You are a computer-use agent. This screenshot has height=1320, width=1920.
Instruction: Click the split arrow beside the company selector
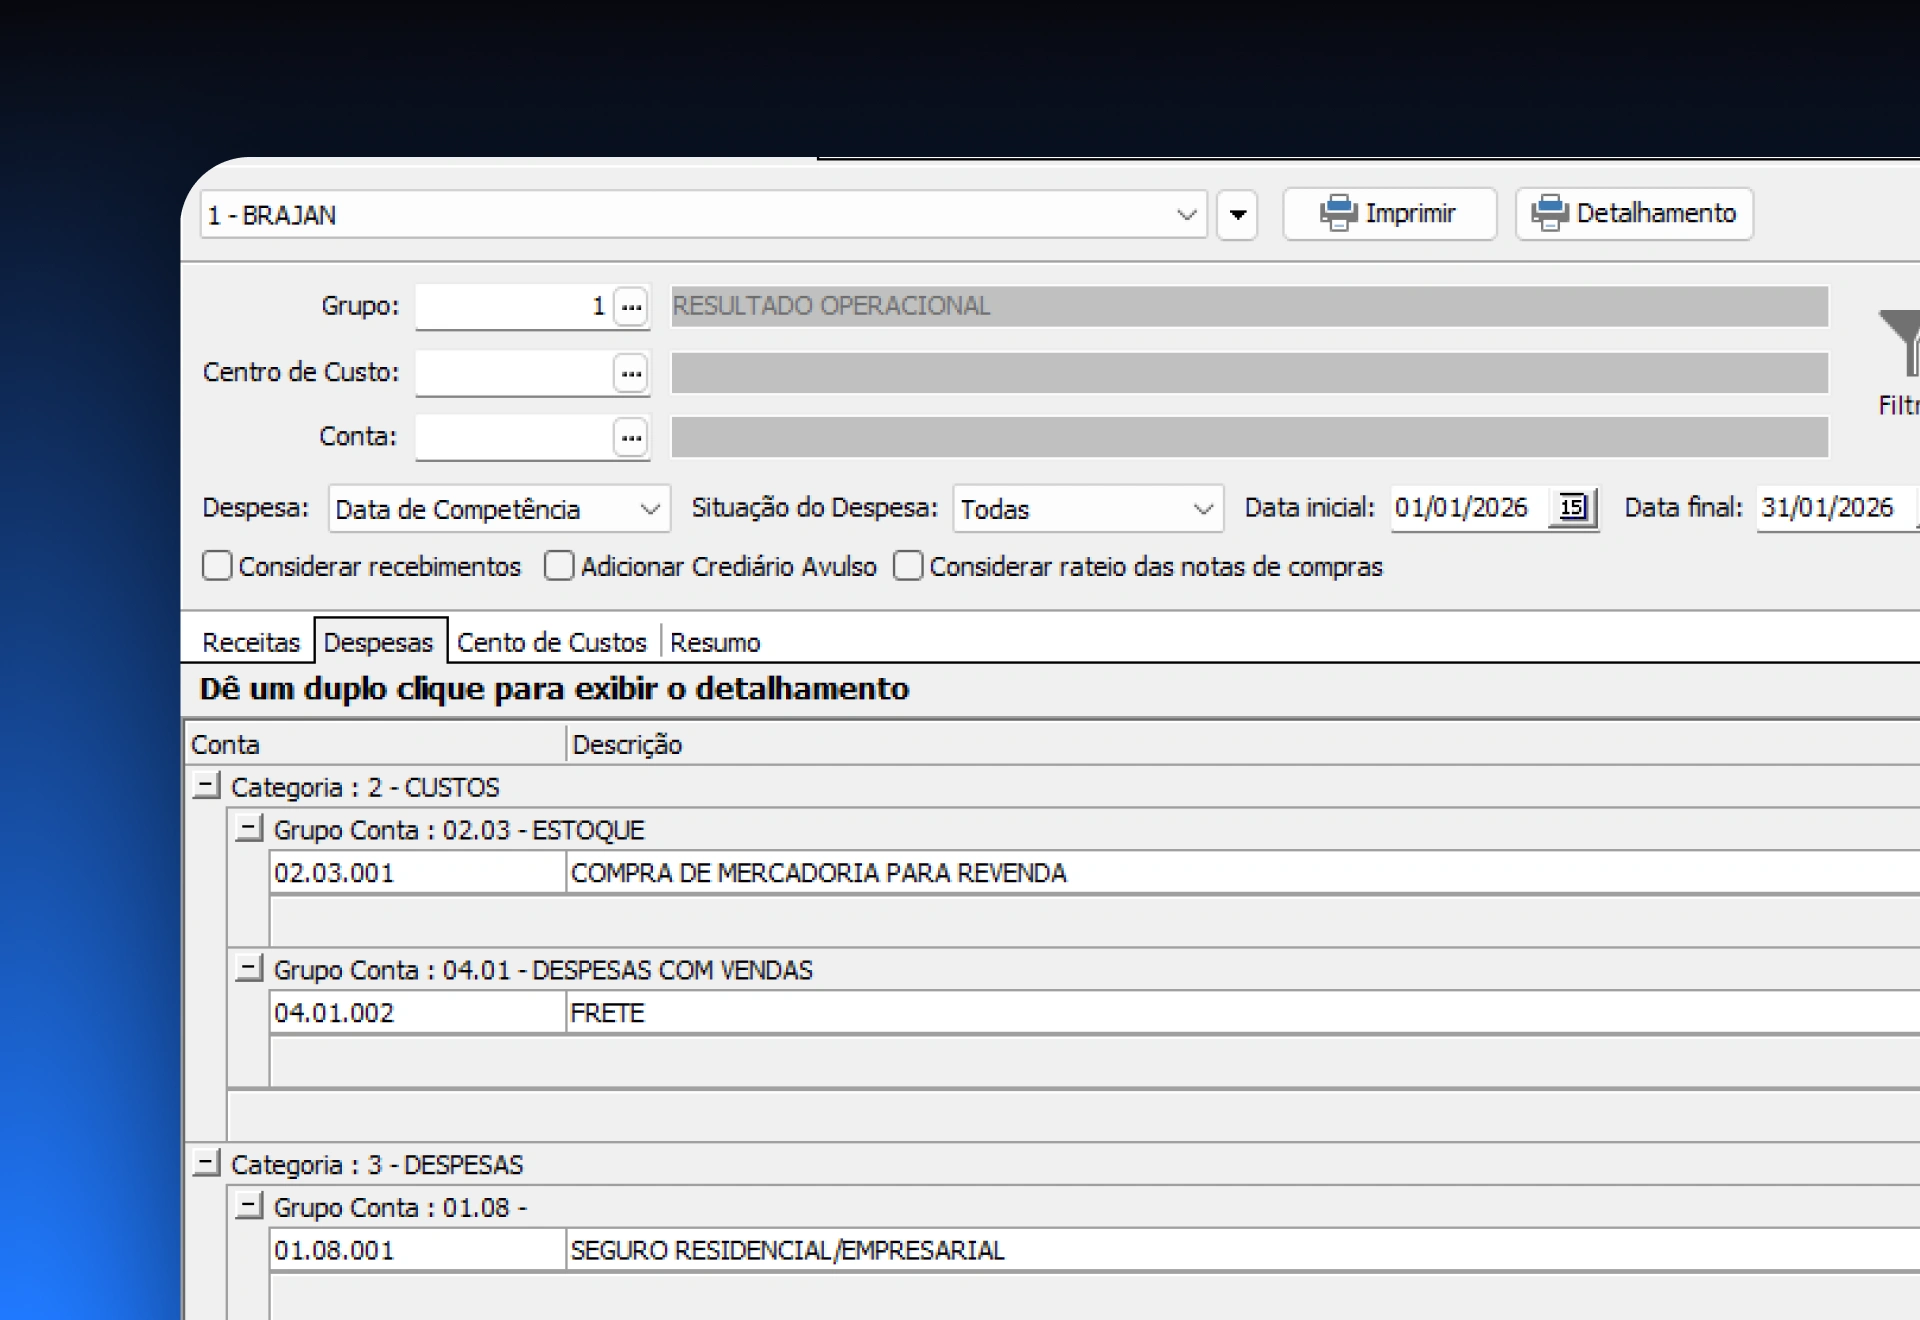[1237, 214]
